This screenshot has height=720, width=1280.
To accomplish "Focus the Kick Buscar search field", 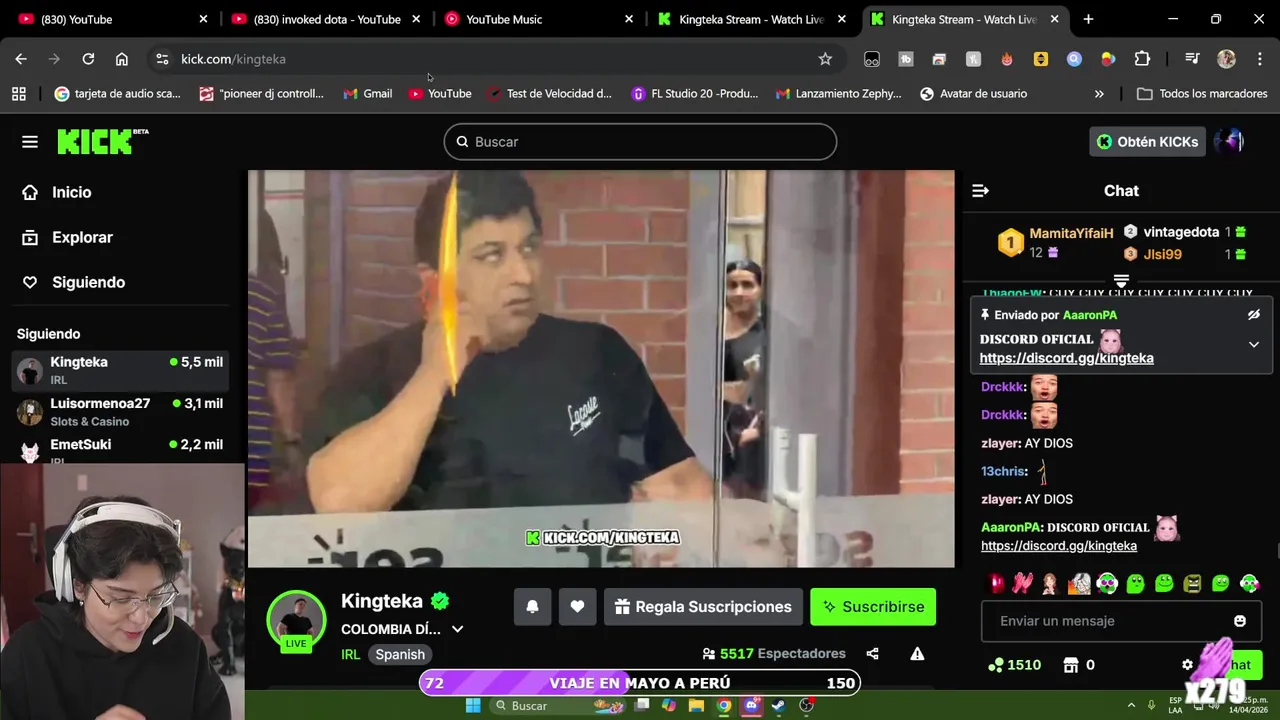I will (x=640, y=142).
